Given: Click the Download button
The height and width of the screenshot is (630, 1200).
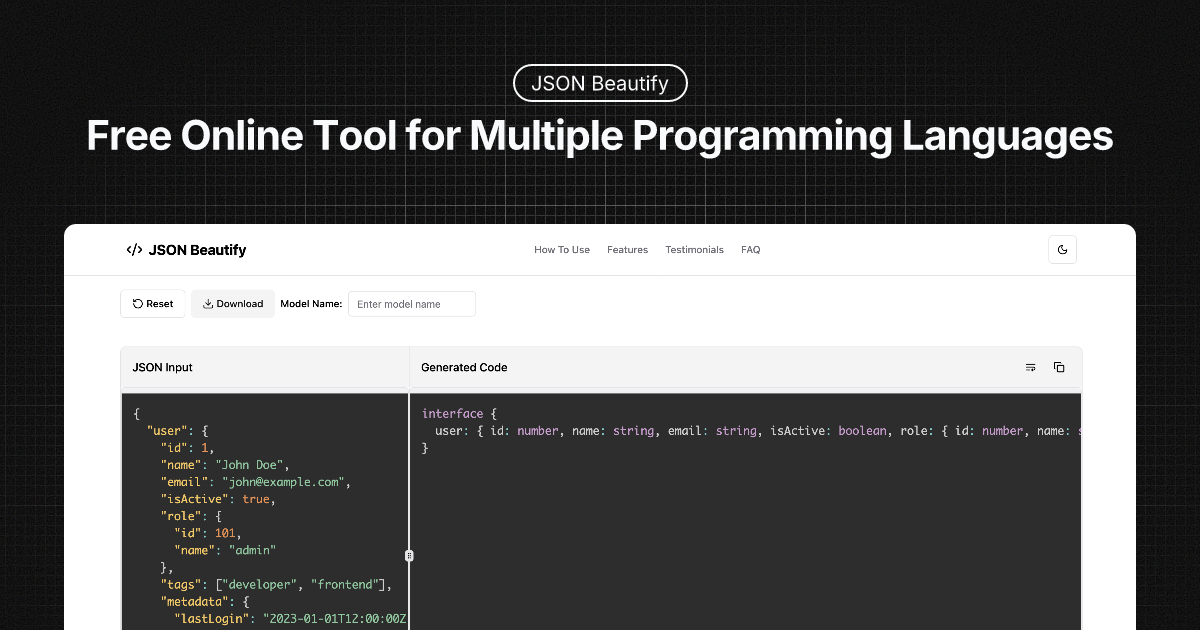Looking at the screenshot, I should (x=232, y=303).
